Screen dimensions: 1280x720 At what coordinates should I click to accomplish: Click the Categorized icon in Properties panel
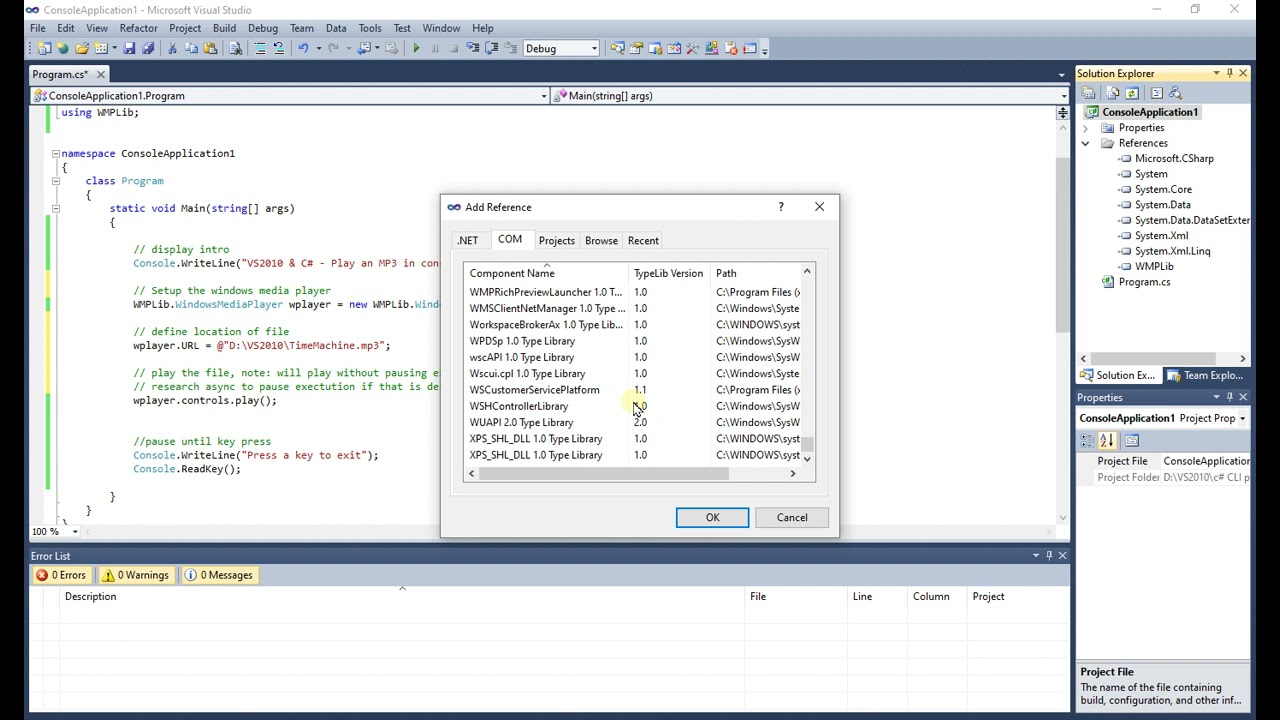click(1088, 441)
